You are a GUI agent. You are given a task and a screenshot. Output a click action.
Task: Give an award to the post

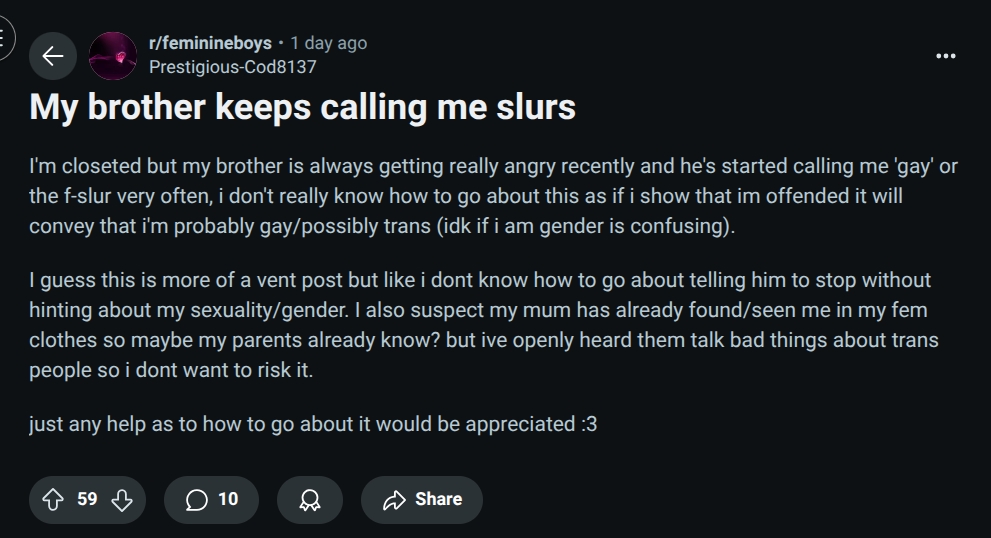pyautogui.click(x=309, y=499)
